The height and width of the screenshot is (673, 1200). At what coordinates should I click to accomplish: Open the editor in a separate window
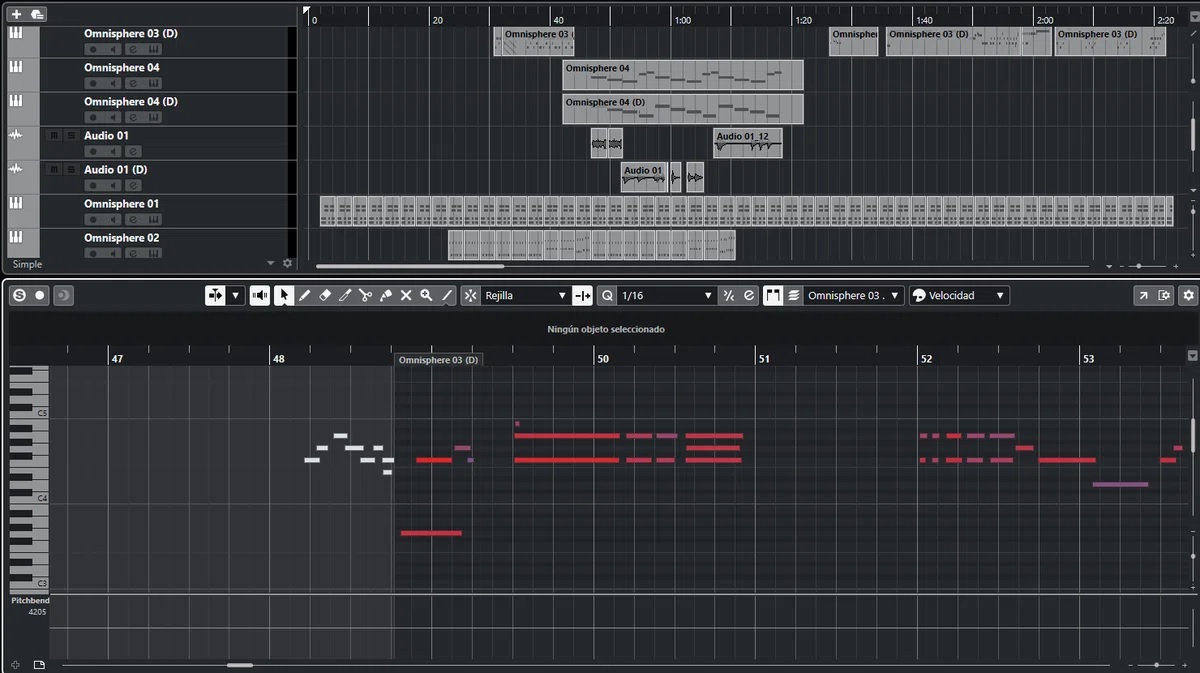click(1143, 295)
